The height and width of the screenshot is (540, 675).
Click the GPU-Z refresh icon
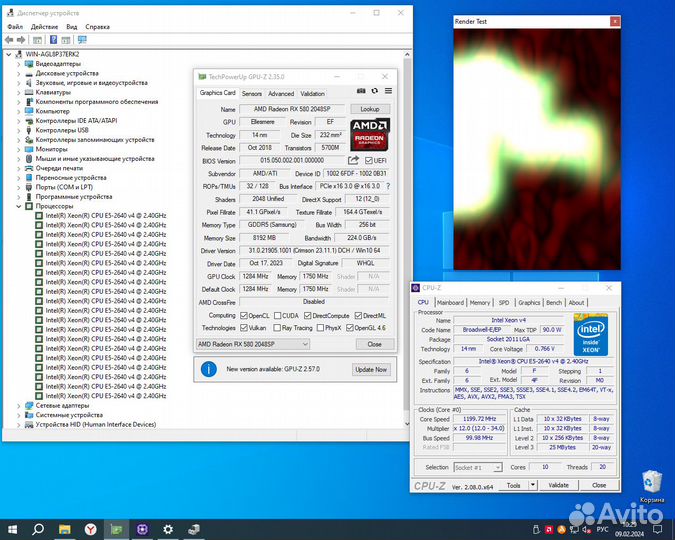tap(374, 92)
